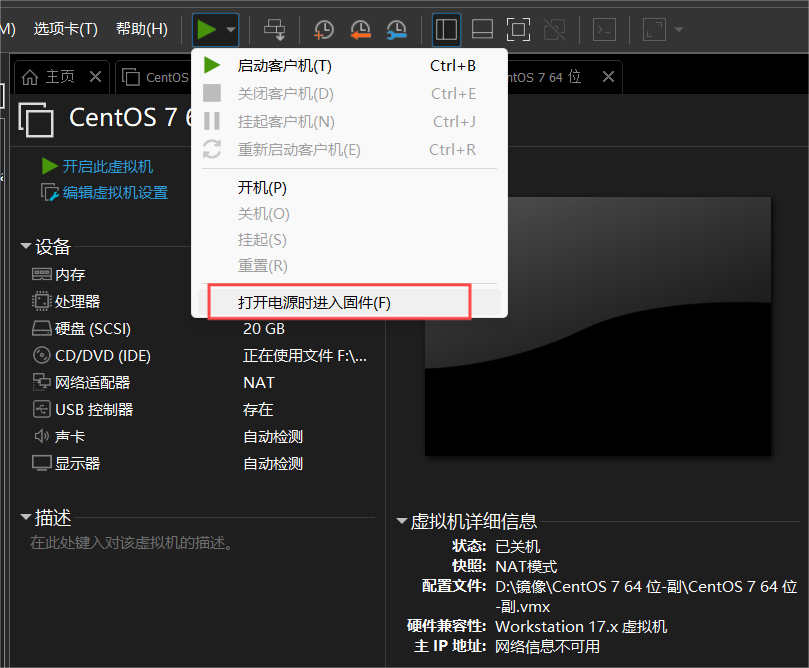
Task: Click the hard disk drive icon
Action: click(x=41, y=329)
